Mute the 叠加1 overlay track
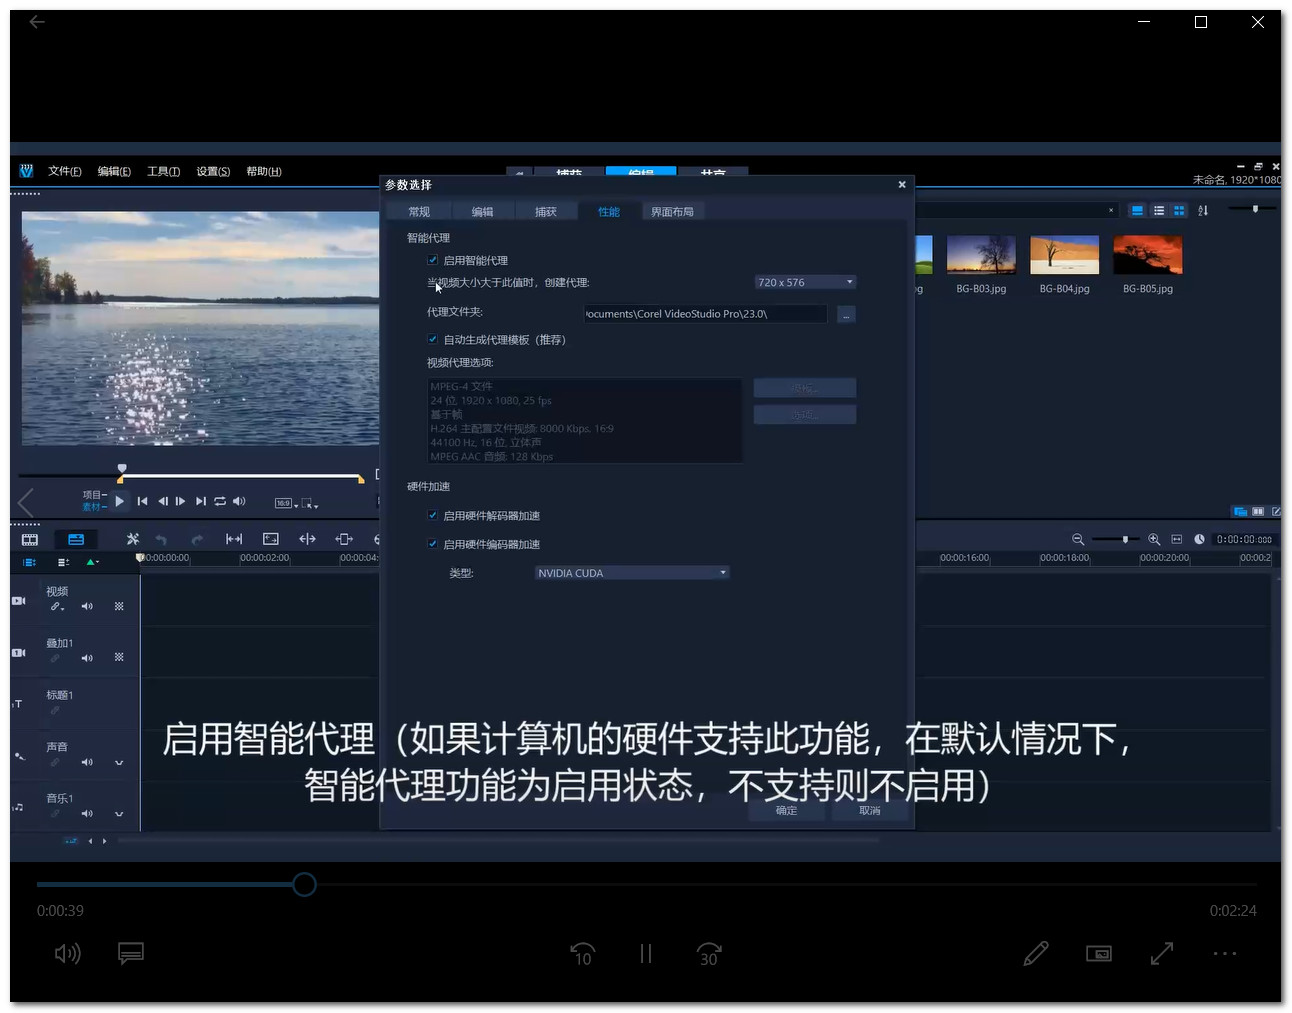 87,658
